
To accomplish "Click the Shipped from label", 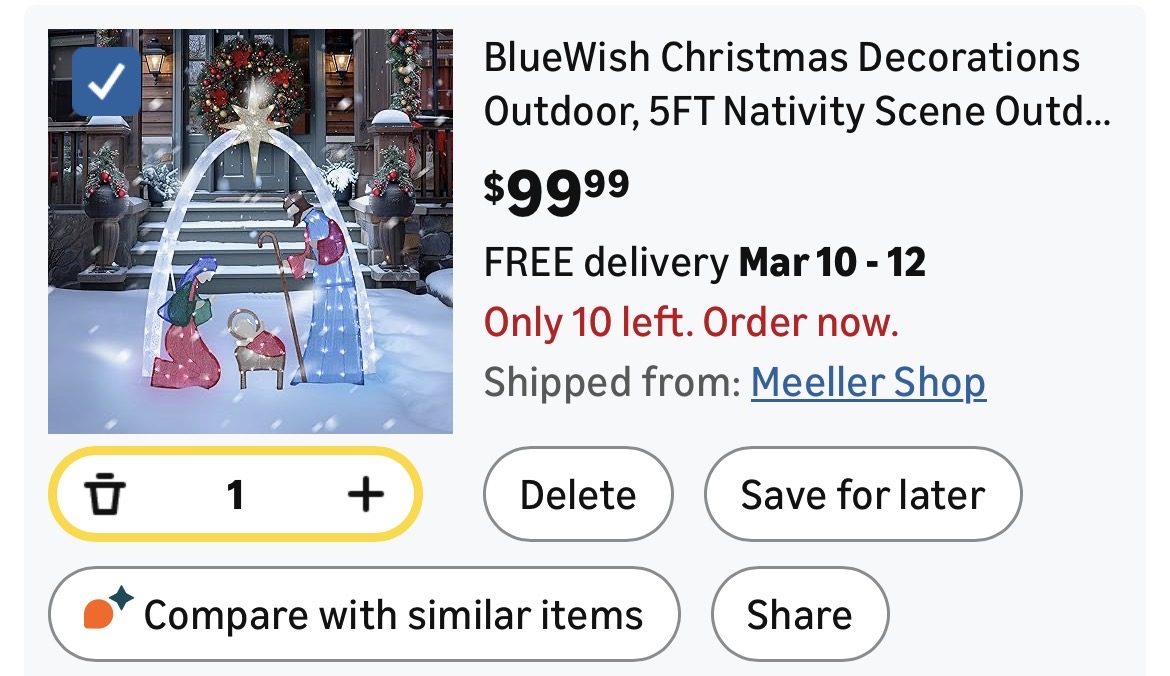I will (x=611, y=382).
